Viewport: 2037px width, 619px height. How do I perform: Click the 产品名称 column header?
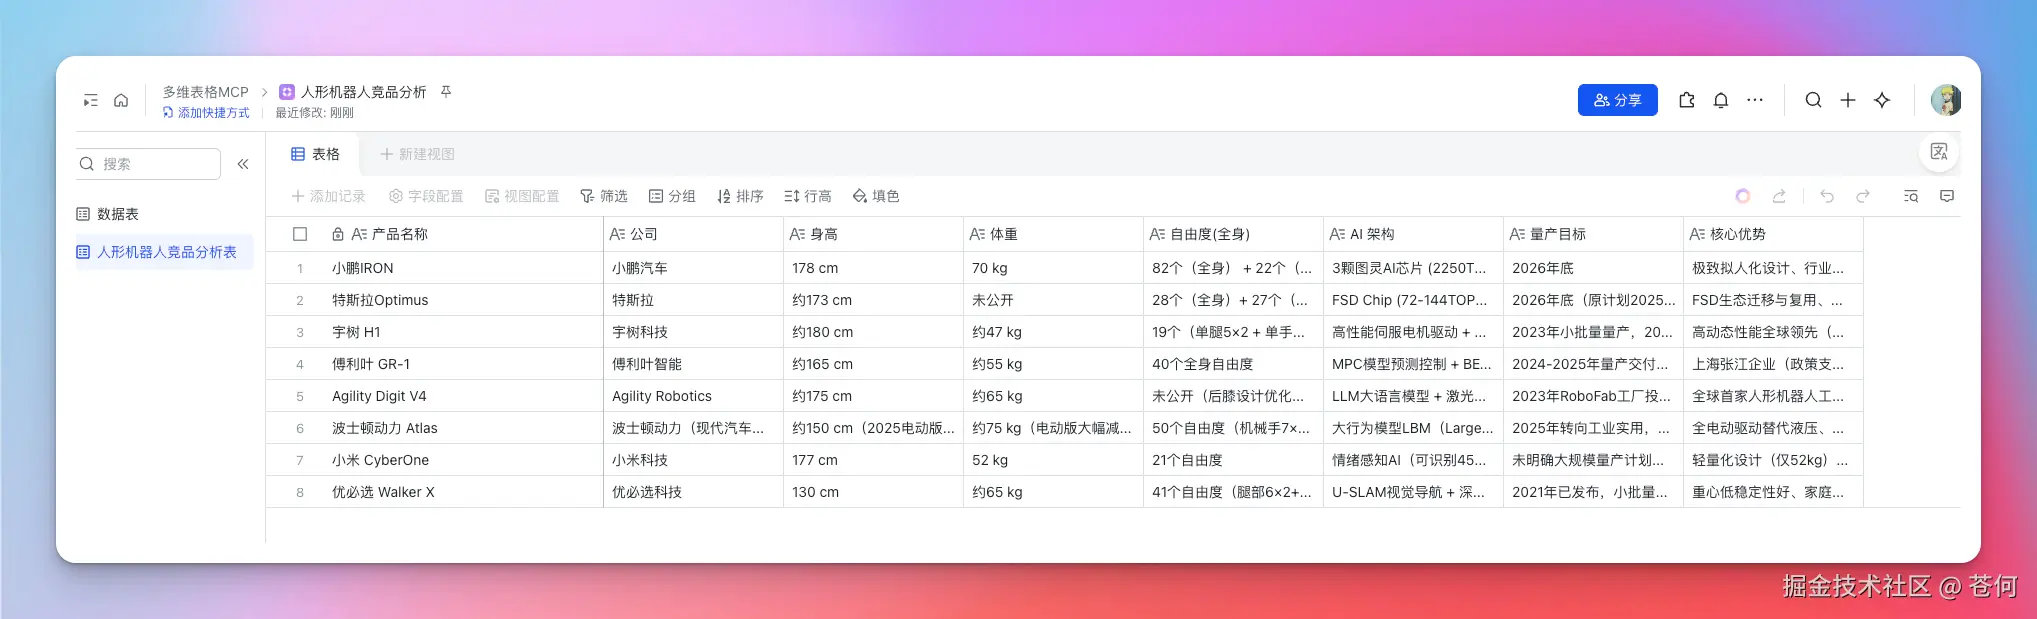(x=464, y=234)
